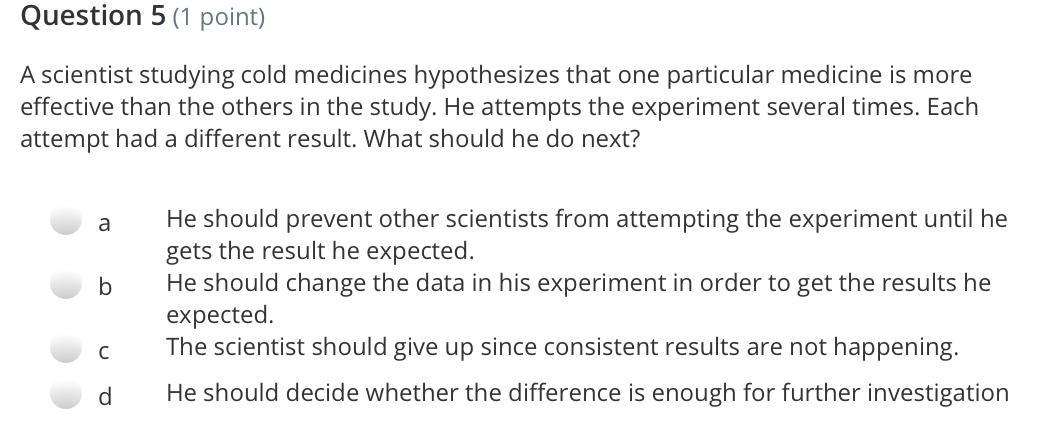Click the letter label 'd'
This screenshot has height=441, width=1054.
point(104,397)
